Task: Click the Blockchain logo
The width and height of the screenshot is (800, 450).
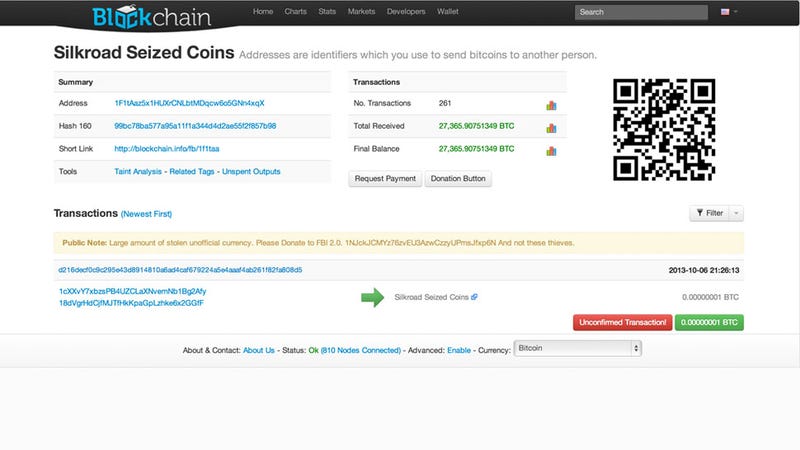Action: pyautogui.click(x=152, y=17)
